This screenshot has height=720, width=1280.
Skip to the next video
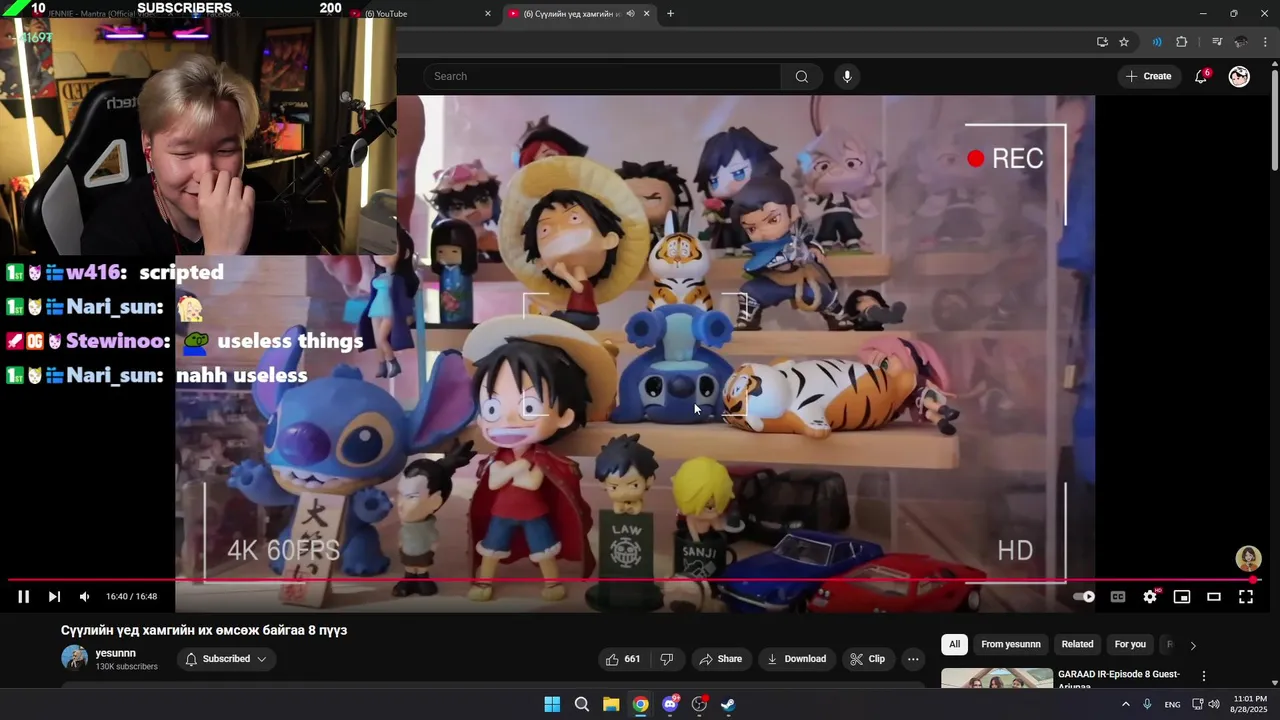pyautogui.click(x=54, y=597)
